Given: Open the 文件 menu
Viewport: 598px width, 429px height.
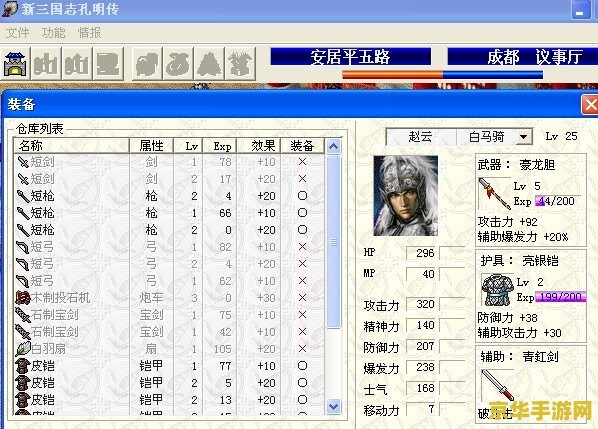Looking at the screenshot, I should (18, 33).
